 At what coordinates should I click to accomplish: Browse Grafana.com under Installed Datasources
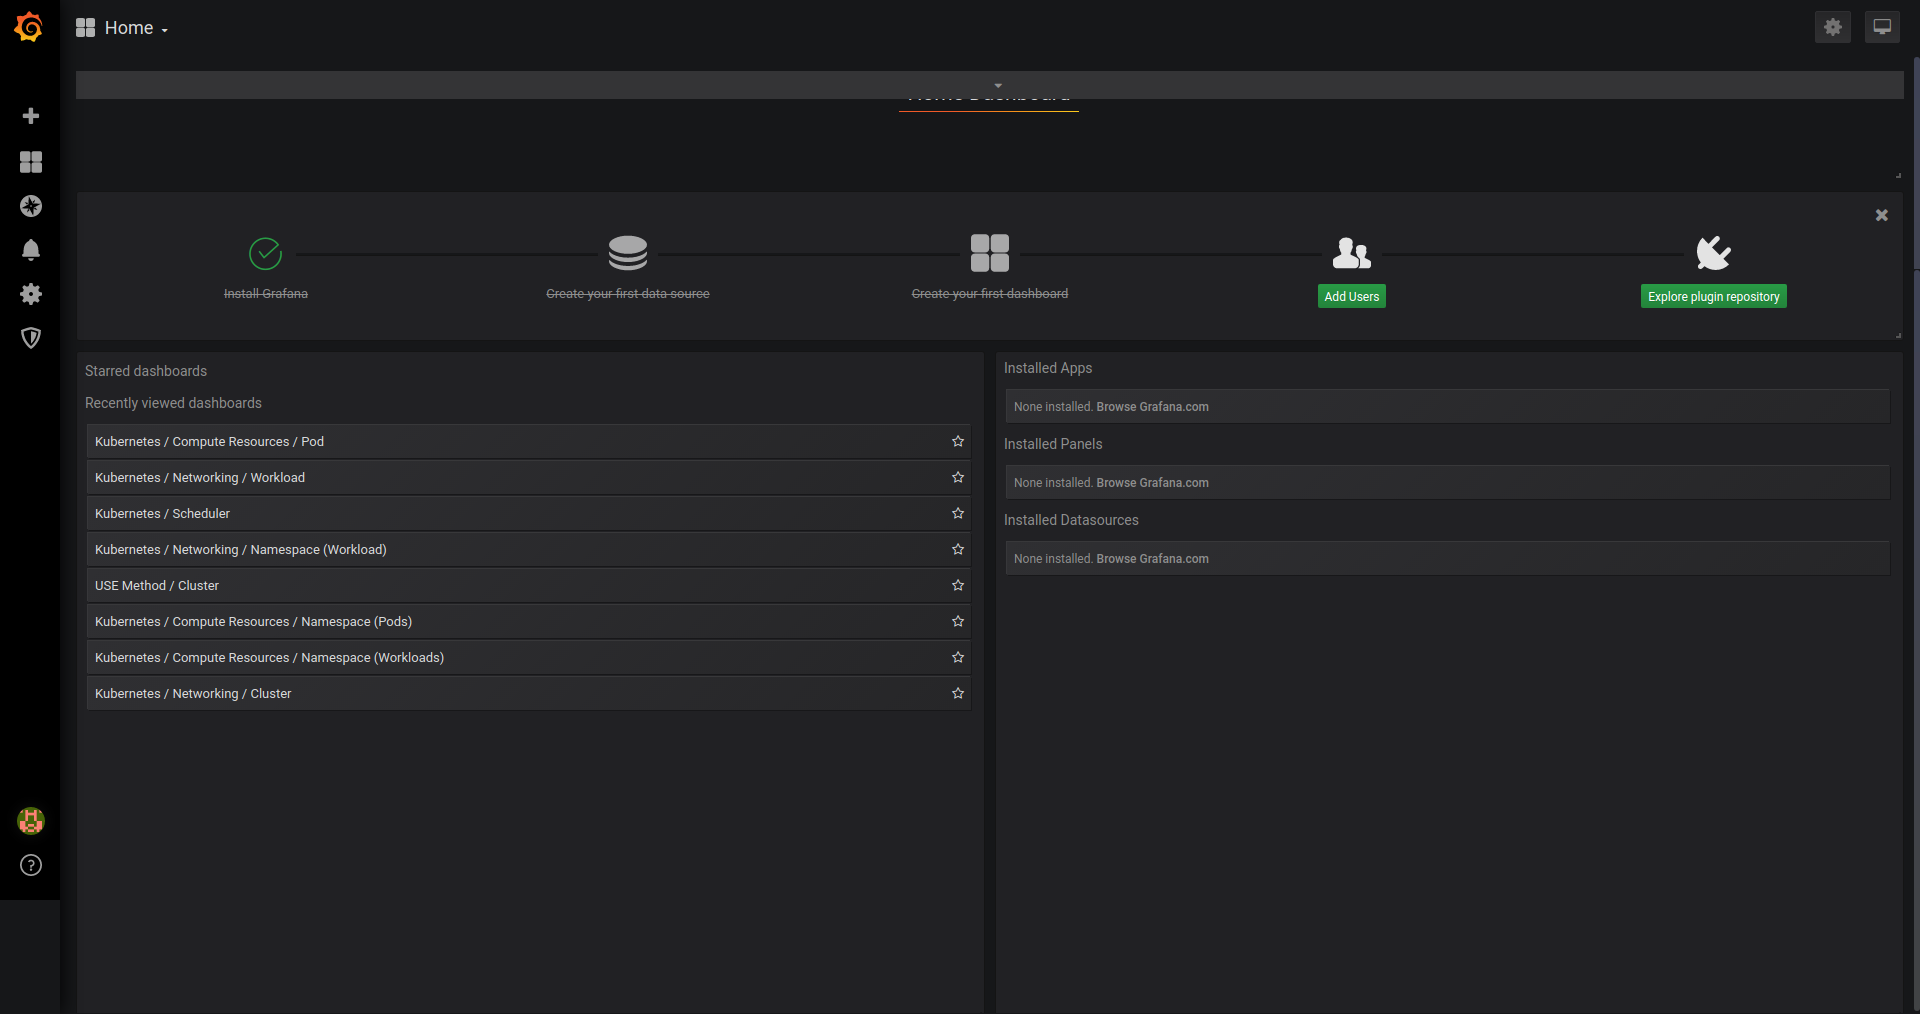pyautogui.click(x=1152, y=559)
